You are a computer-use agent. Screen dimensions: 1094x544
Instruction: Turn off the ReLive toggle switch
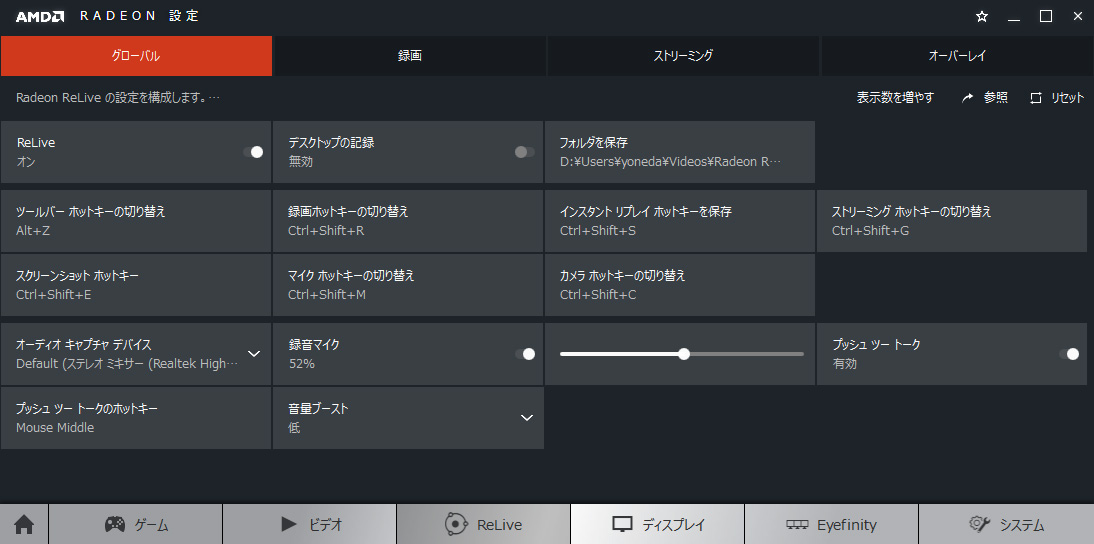click(253, 152)
